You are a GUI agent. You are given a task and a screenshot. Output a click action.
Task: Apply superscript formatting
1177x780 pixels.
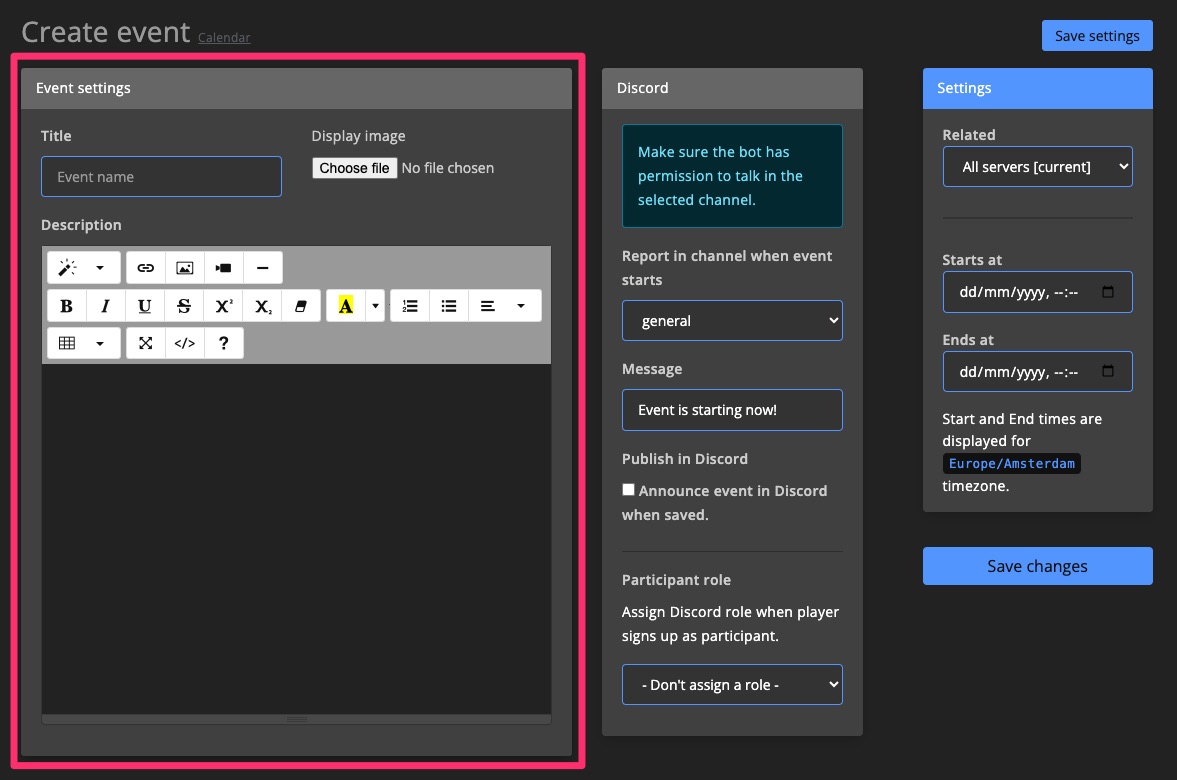click(x=222, y=305)
